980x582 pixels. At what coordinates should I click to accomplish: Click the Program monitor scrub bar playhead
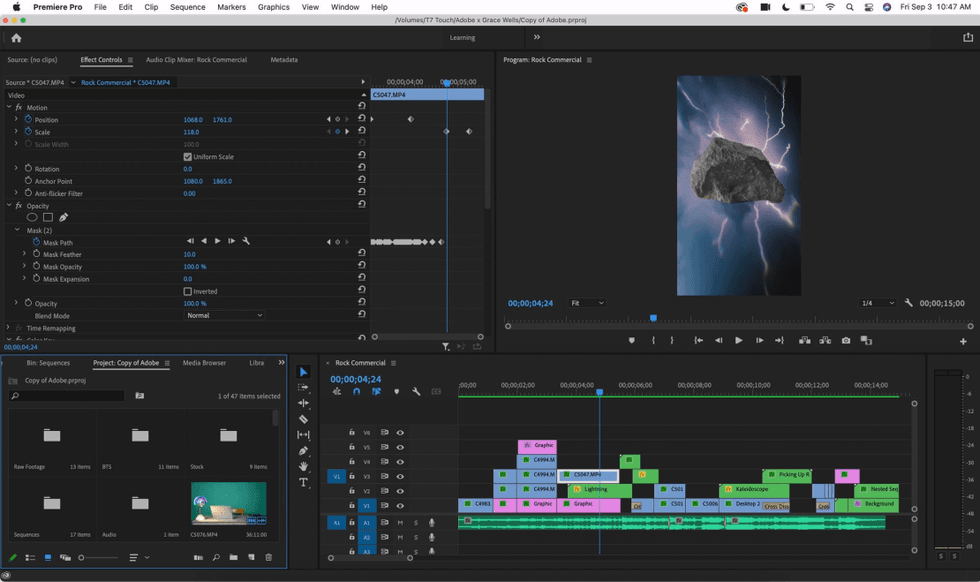(x=653, y=318)
